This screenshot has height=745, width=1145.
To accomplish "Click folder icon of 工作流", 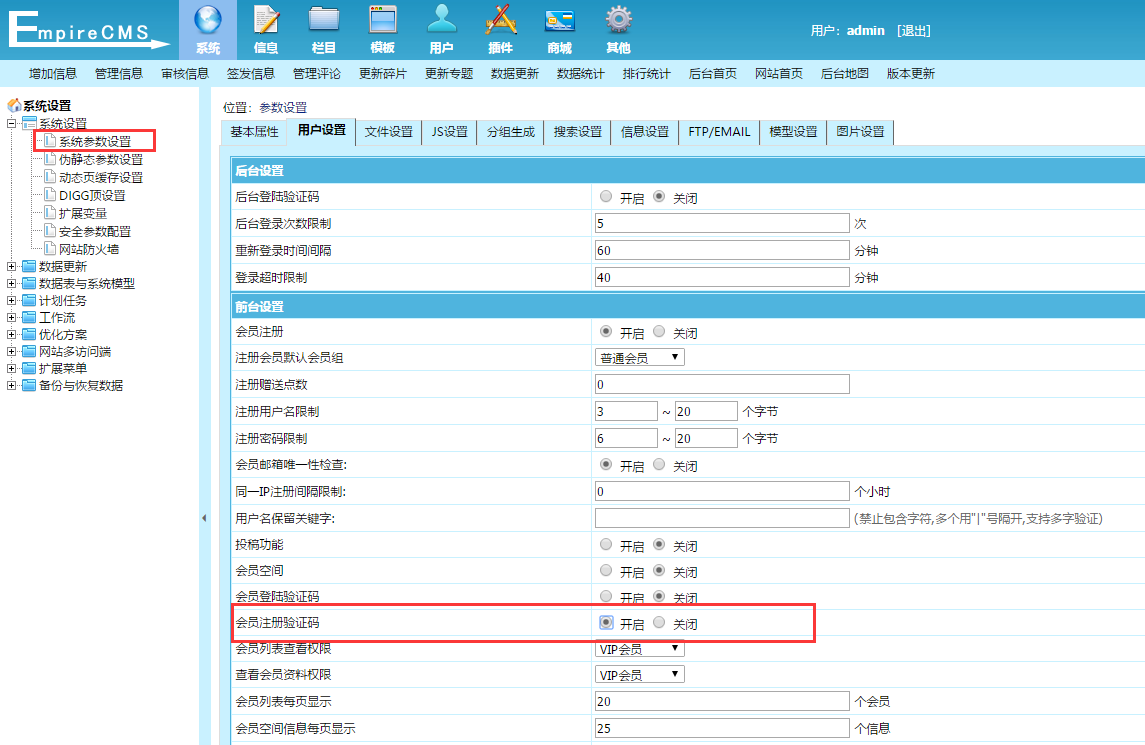I will coord(29,317).
